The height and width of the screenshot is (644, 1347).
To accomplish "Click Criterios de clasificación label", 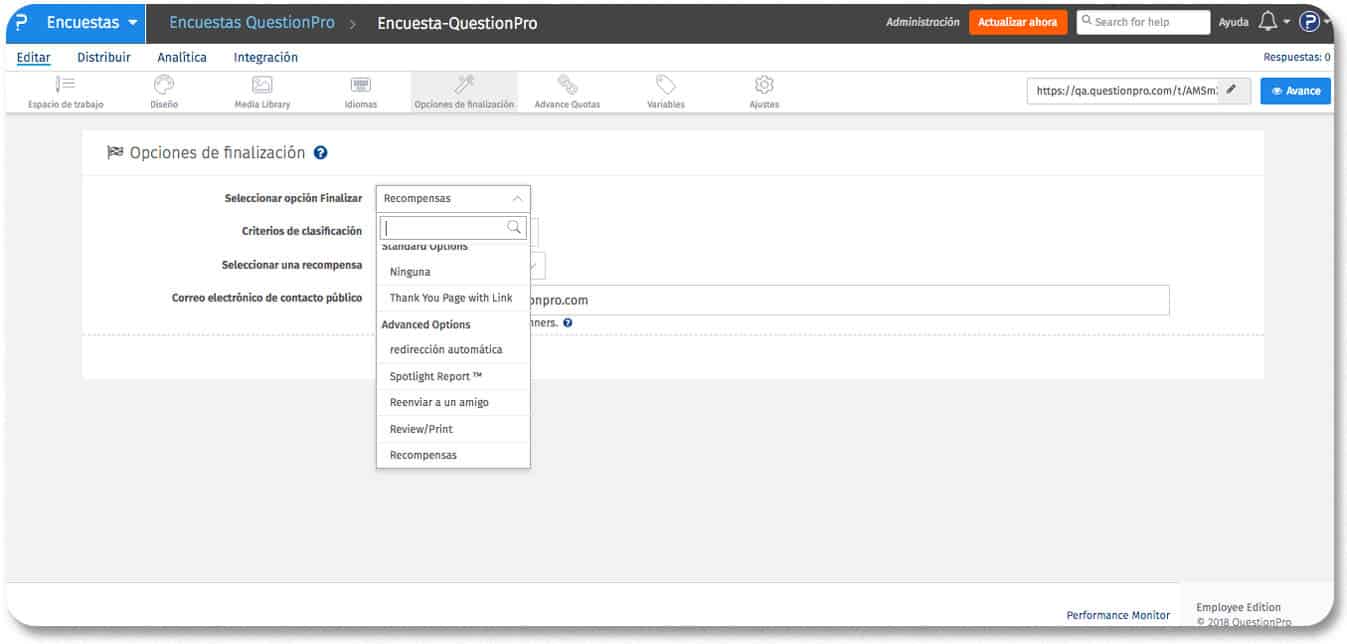I will point(302,231).
